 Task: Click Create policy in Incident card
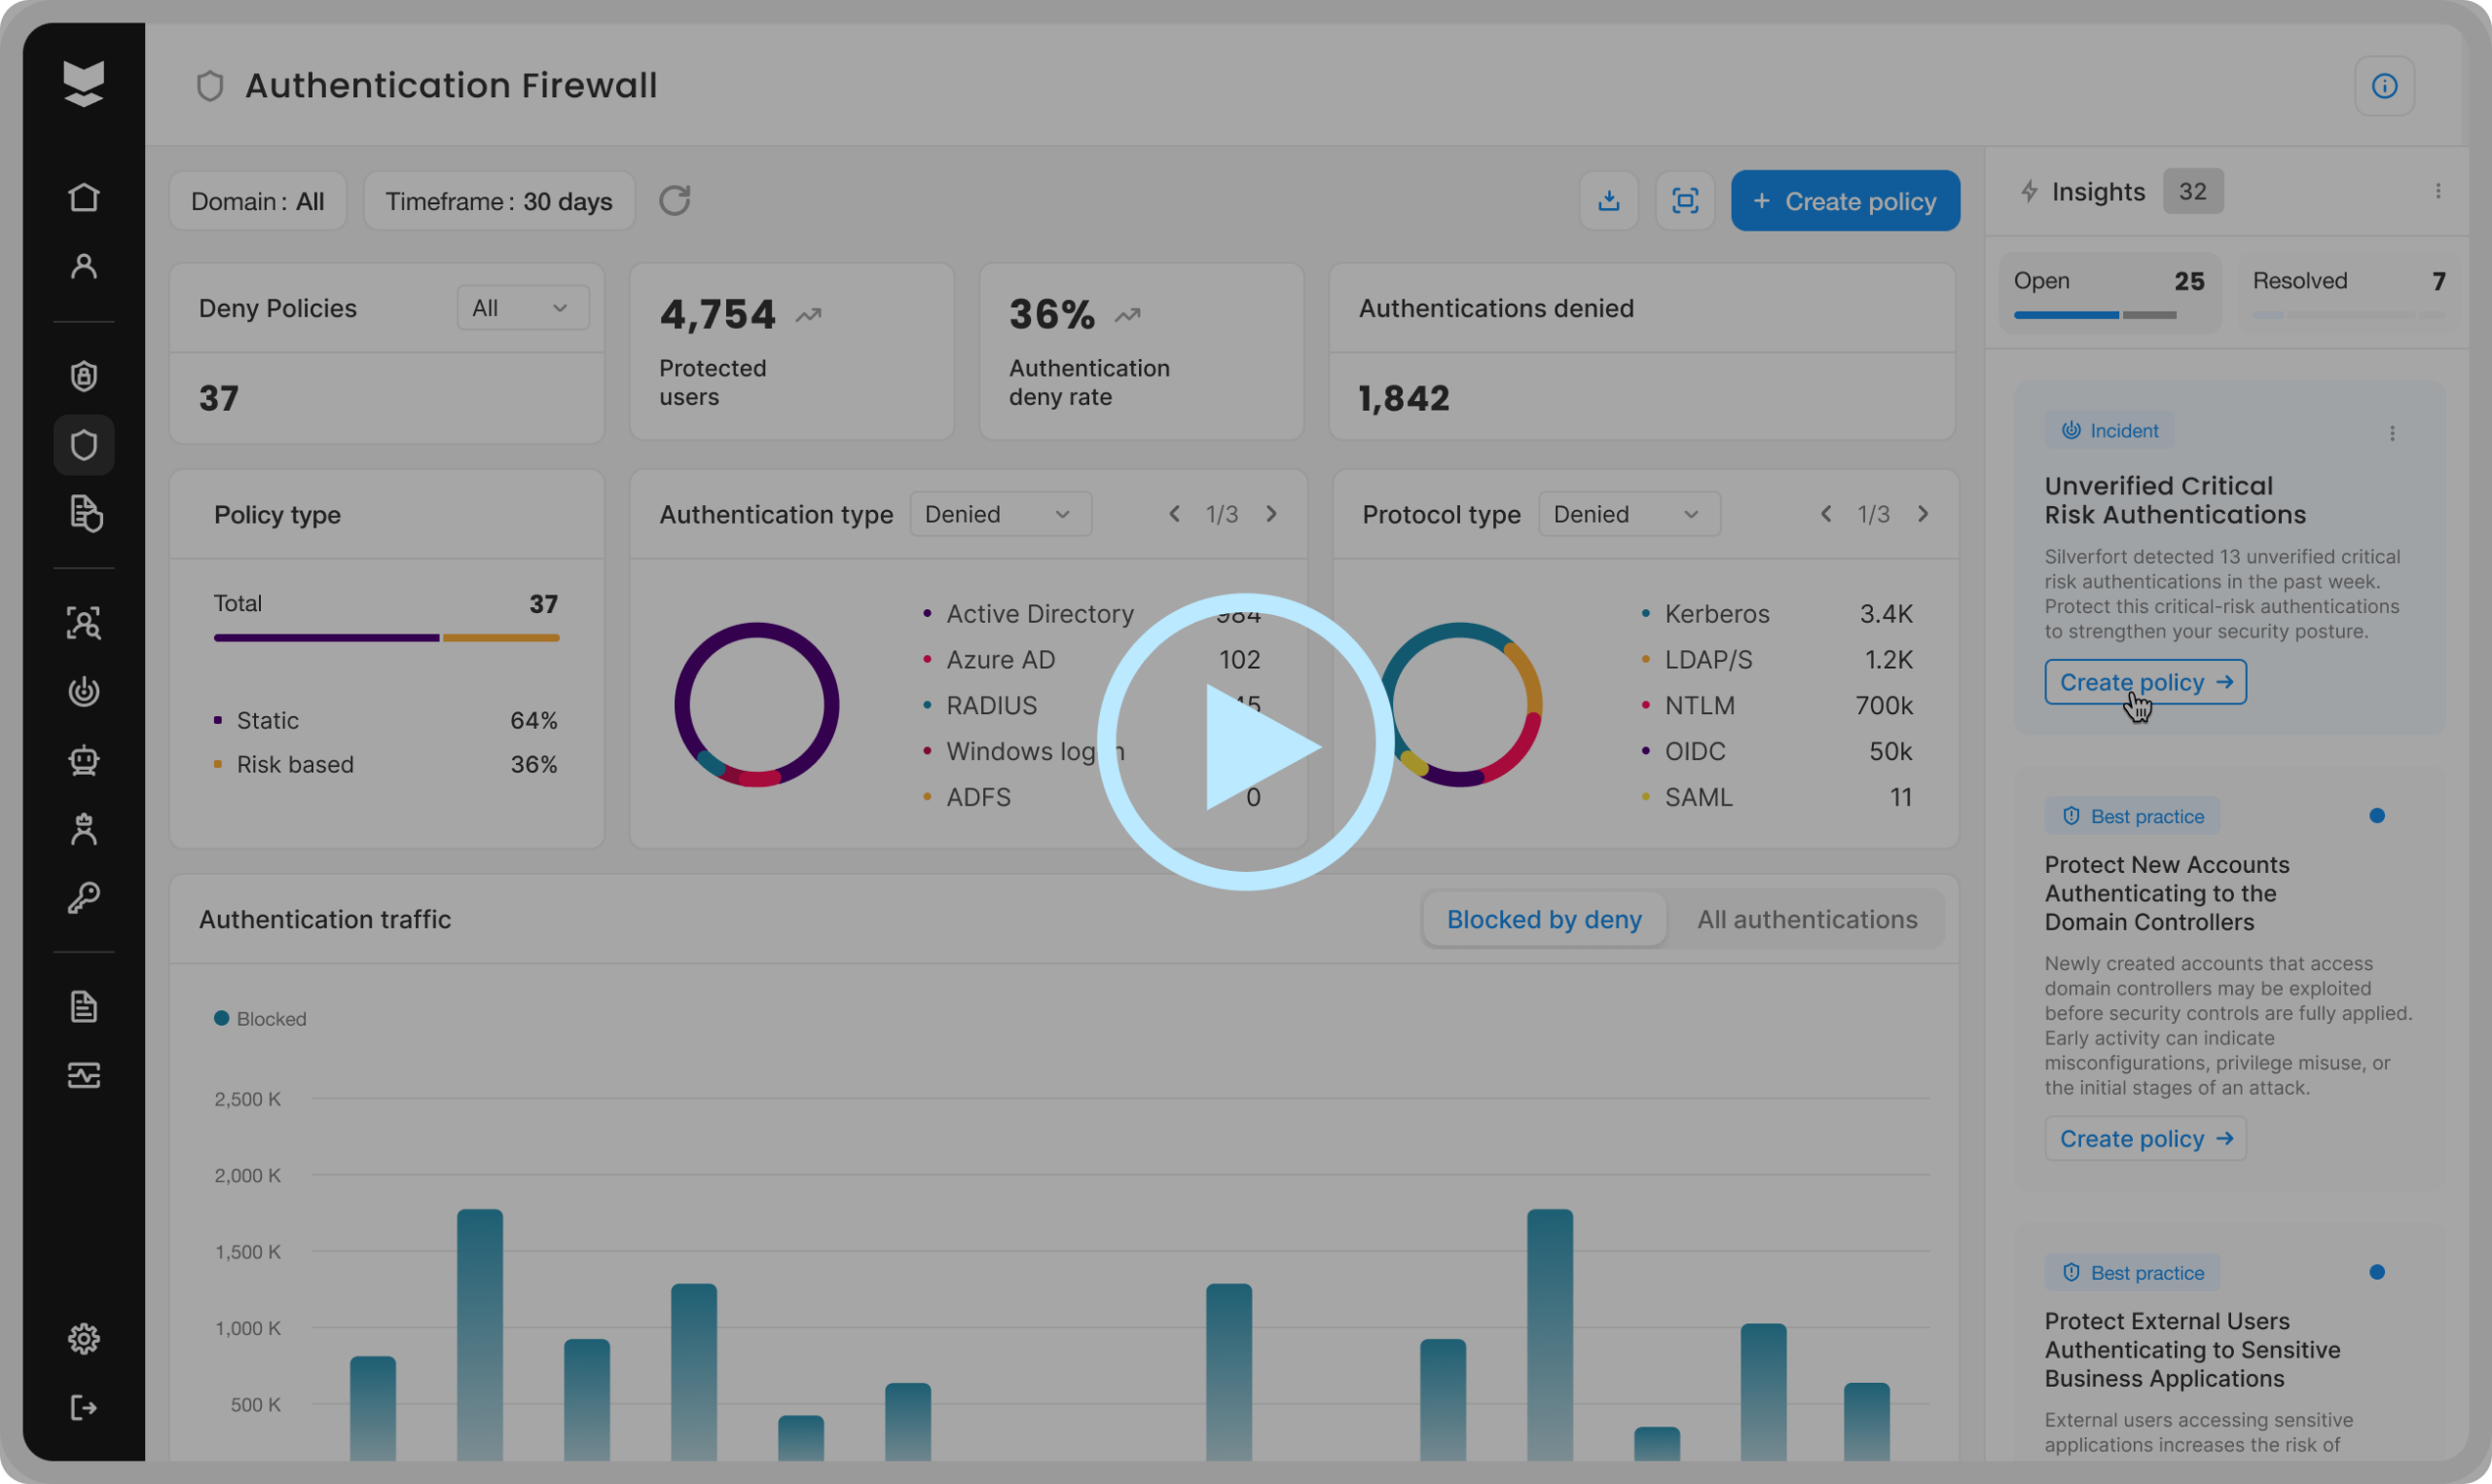(x=2145, y=682)
